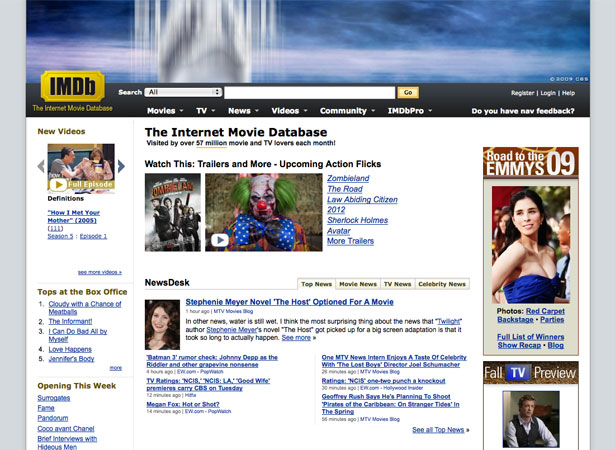Click the IMDb logo
This screenshot has width=615, height=450.
(73, 86)
